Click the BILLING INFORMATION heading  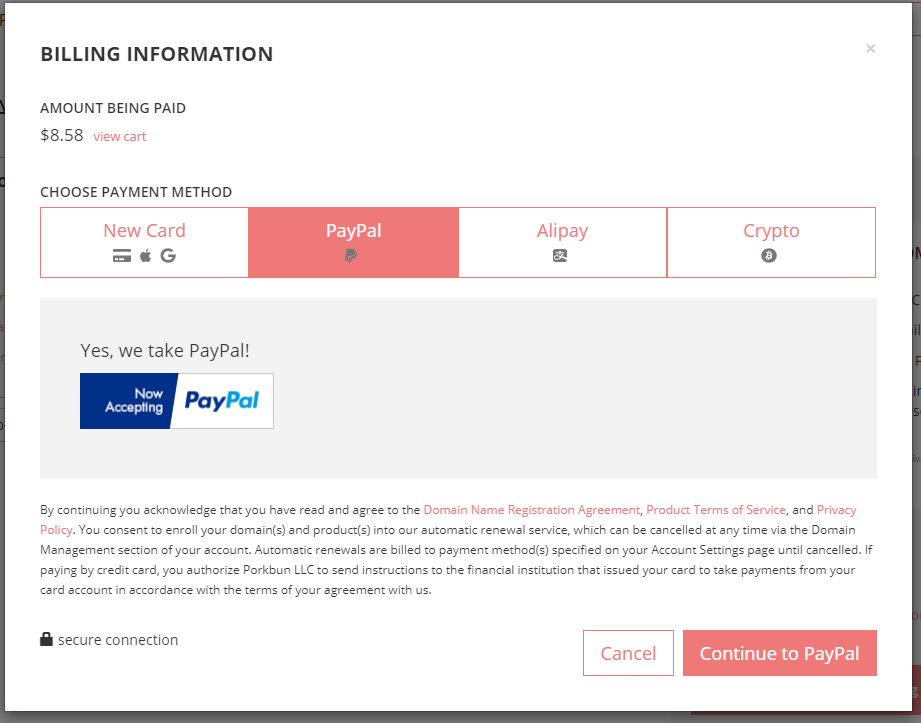coord(157,54)
